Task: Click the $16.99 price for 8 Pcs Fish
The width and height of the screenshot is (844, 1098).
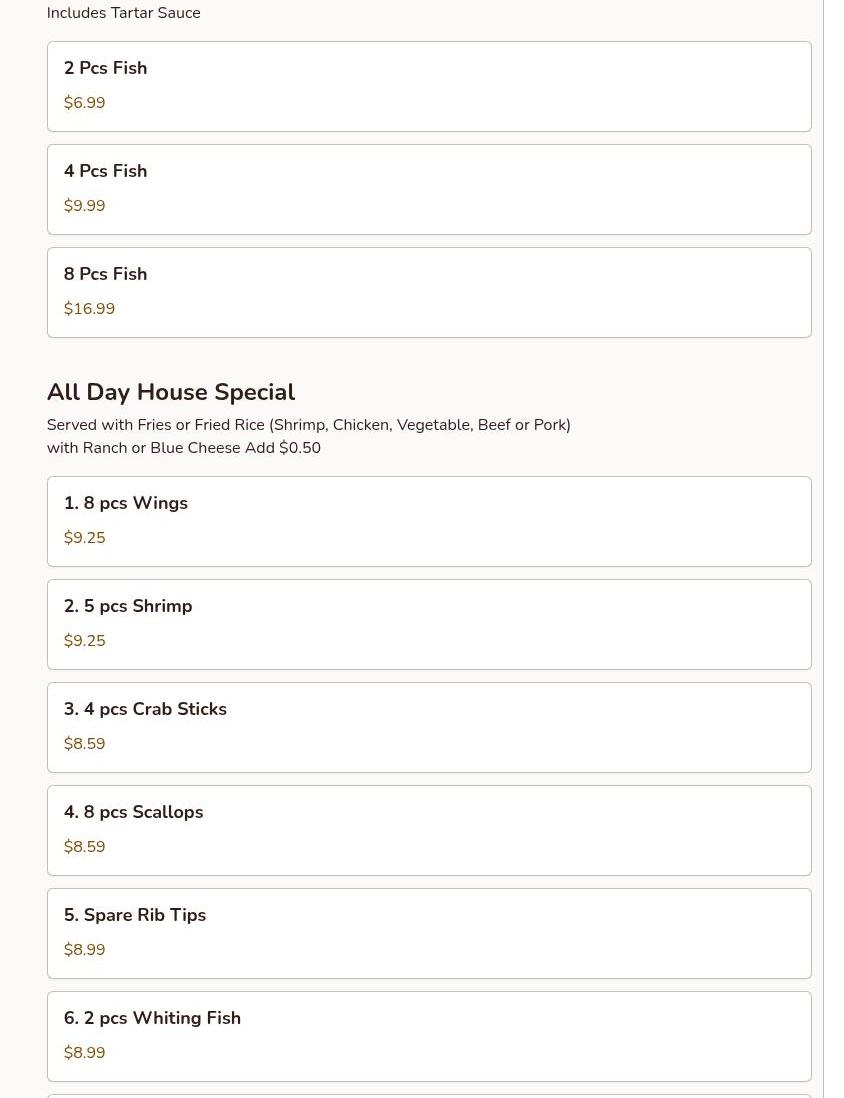Action: (x=89, y=308)
